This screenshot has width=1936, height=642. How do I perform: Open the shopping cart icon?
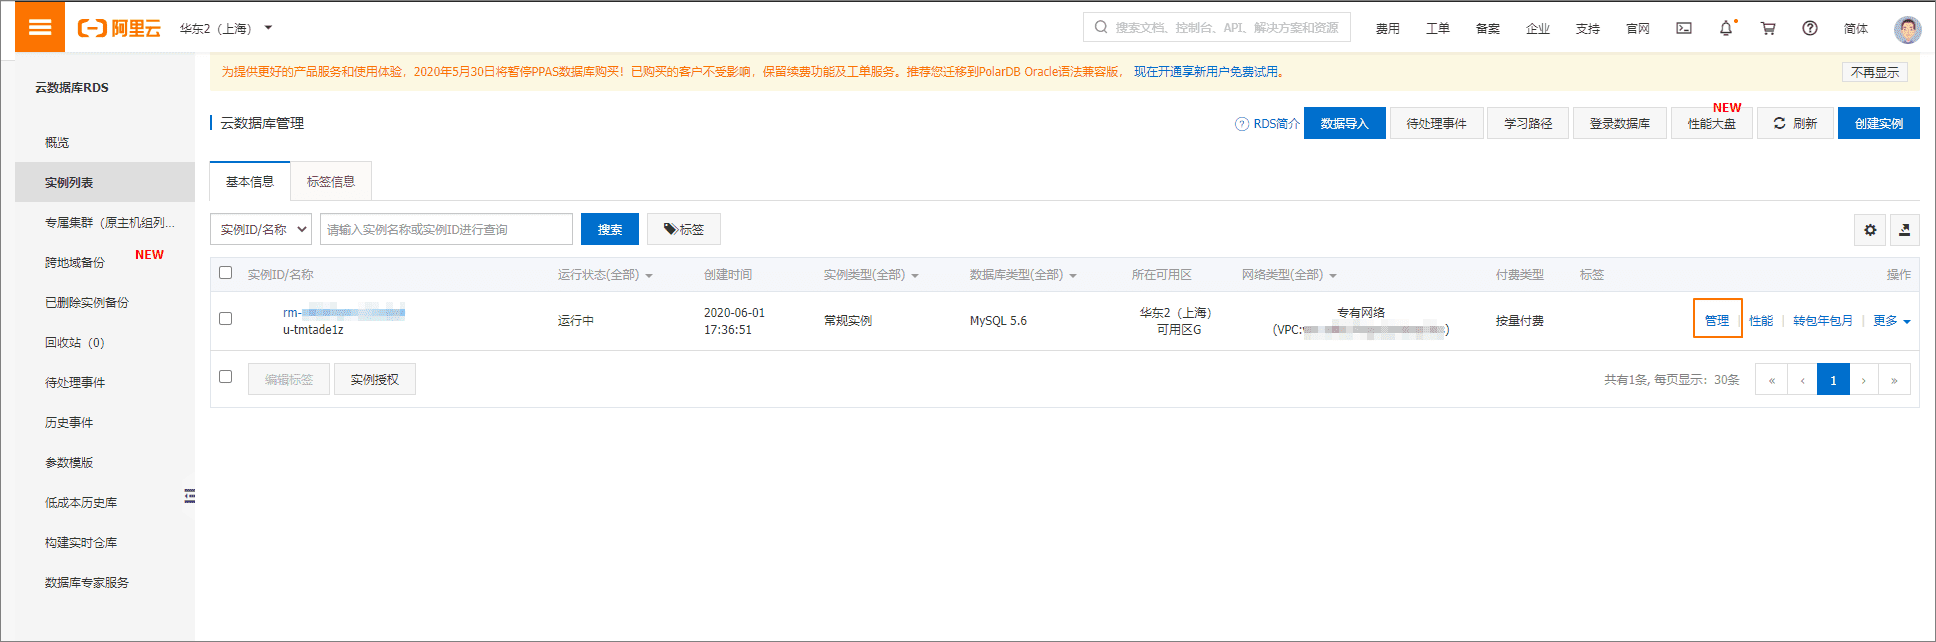(1768, 28)
